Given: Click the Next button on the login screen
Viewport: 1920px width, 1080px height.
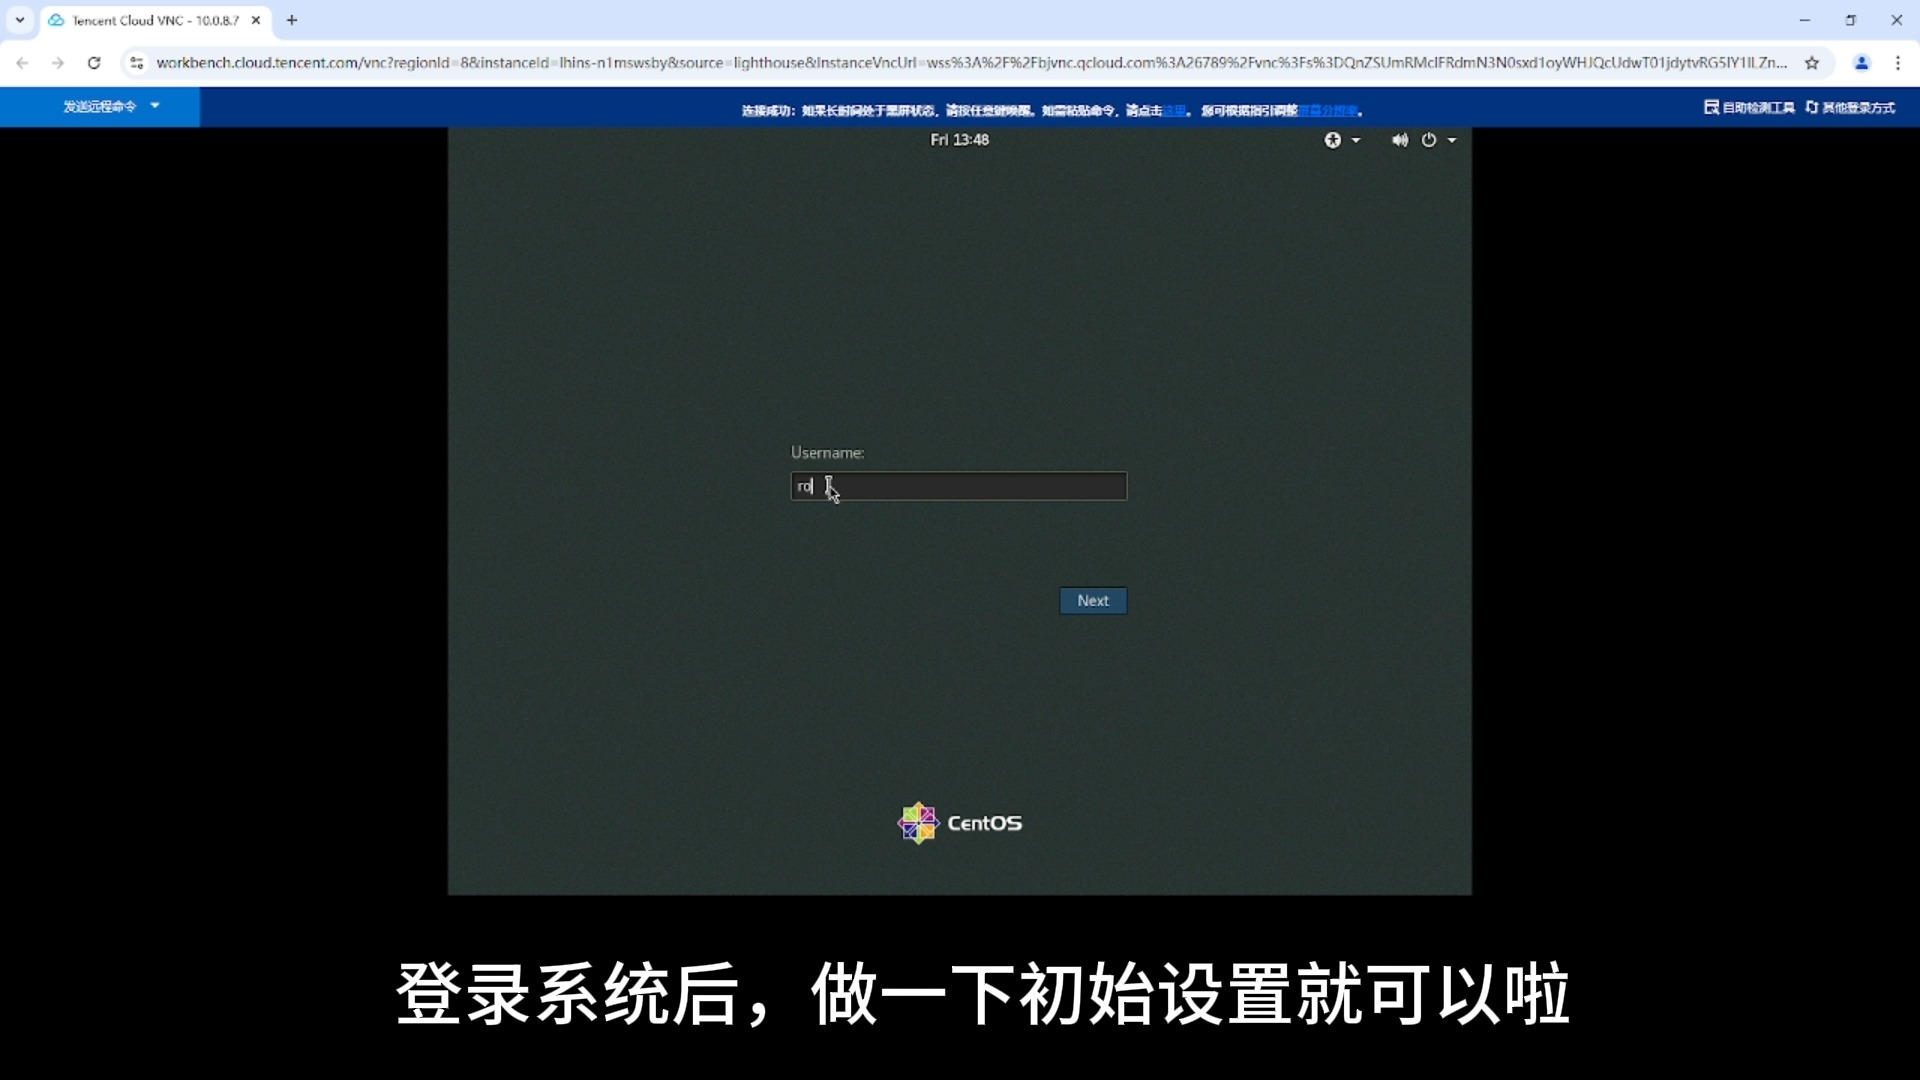Looking at the screenshot, I should 1093,600.
